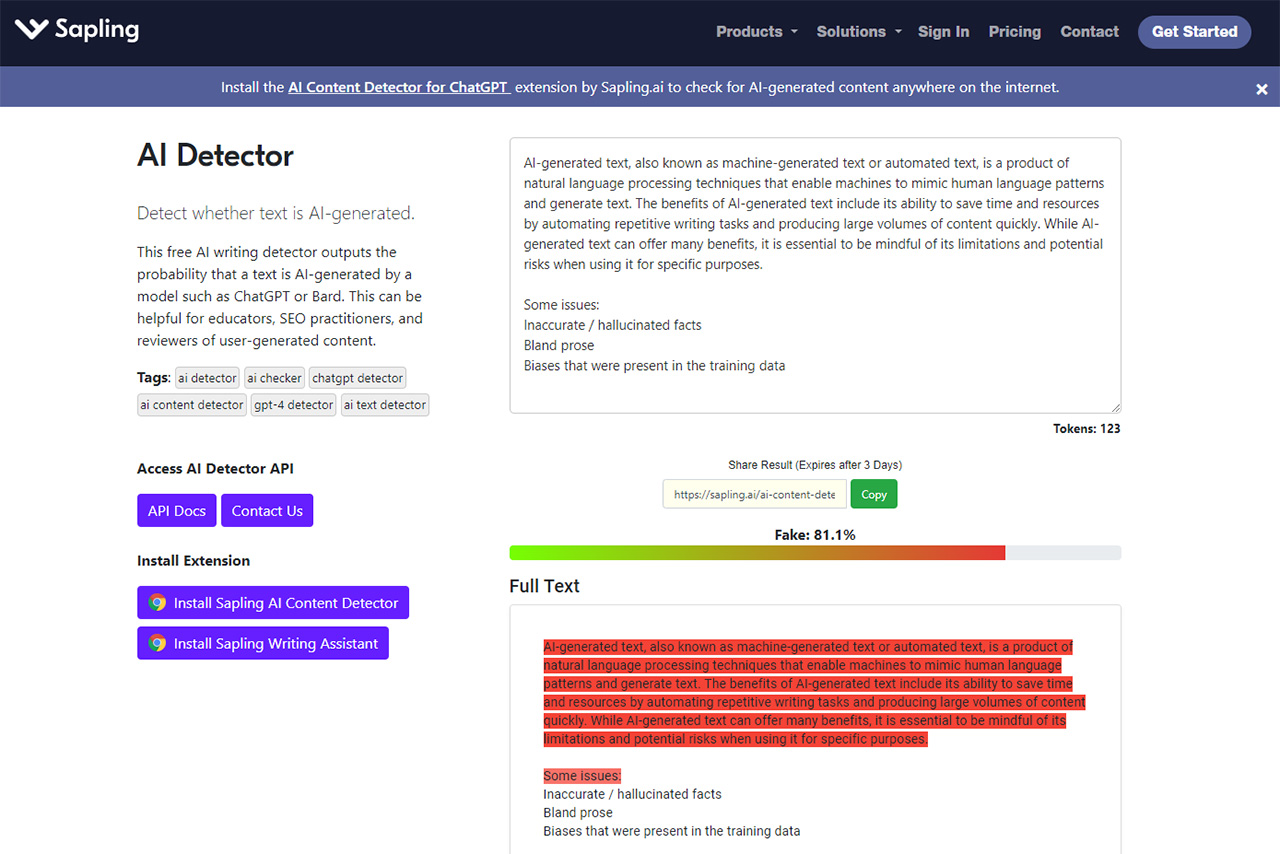1280x854 pixels.
Task: Select the share result URL field
Action: [x=754, y=494]
